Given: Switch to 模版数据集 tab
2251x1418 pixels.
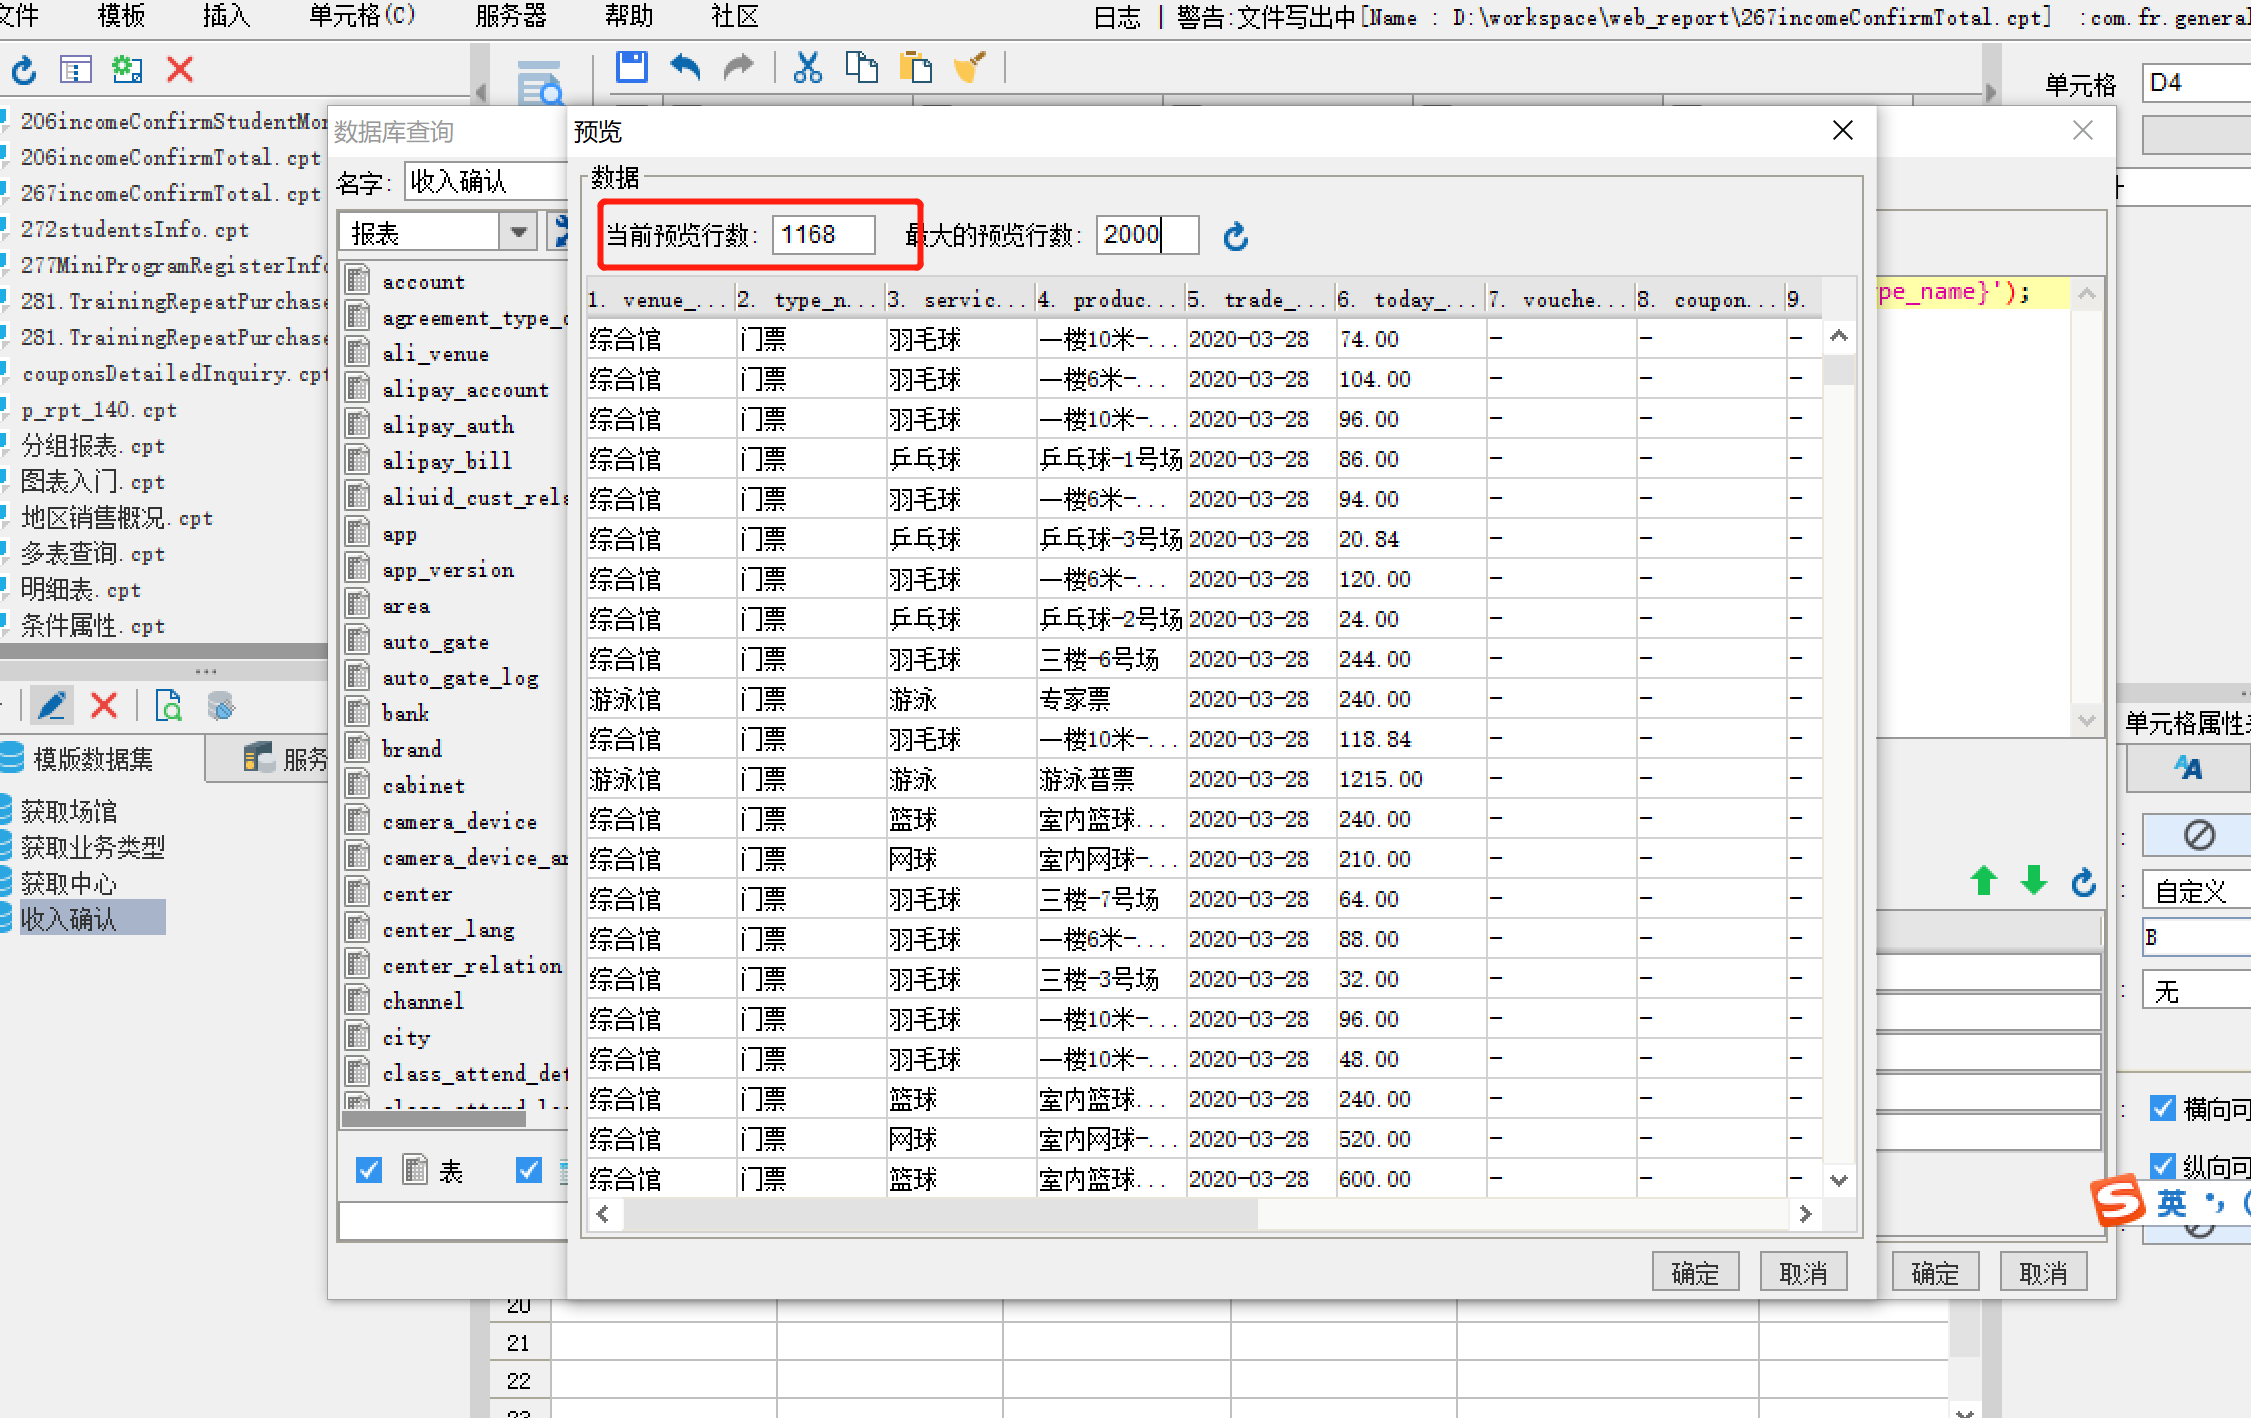Looking at the screenshot, I should [x=93, y=759].
